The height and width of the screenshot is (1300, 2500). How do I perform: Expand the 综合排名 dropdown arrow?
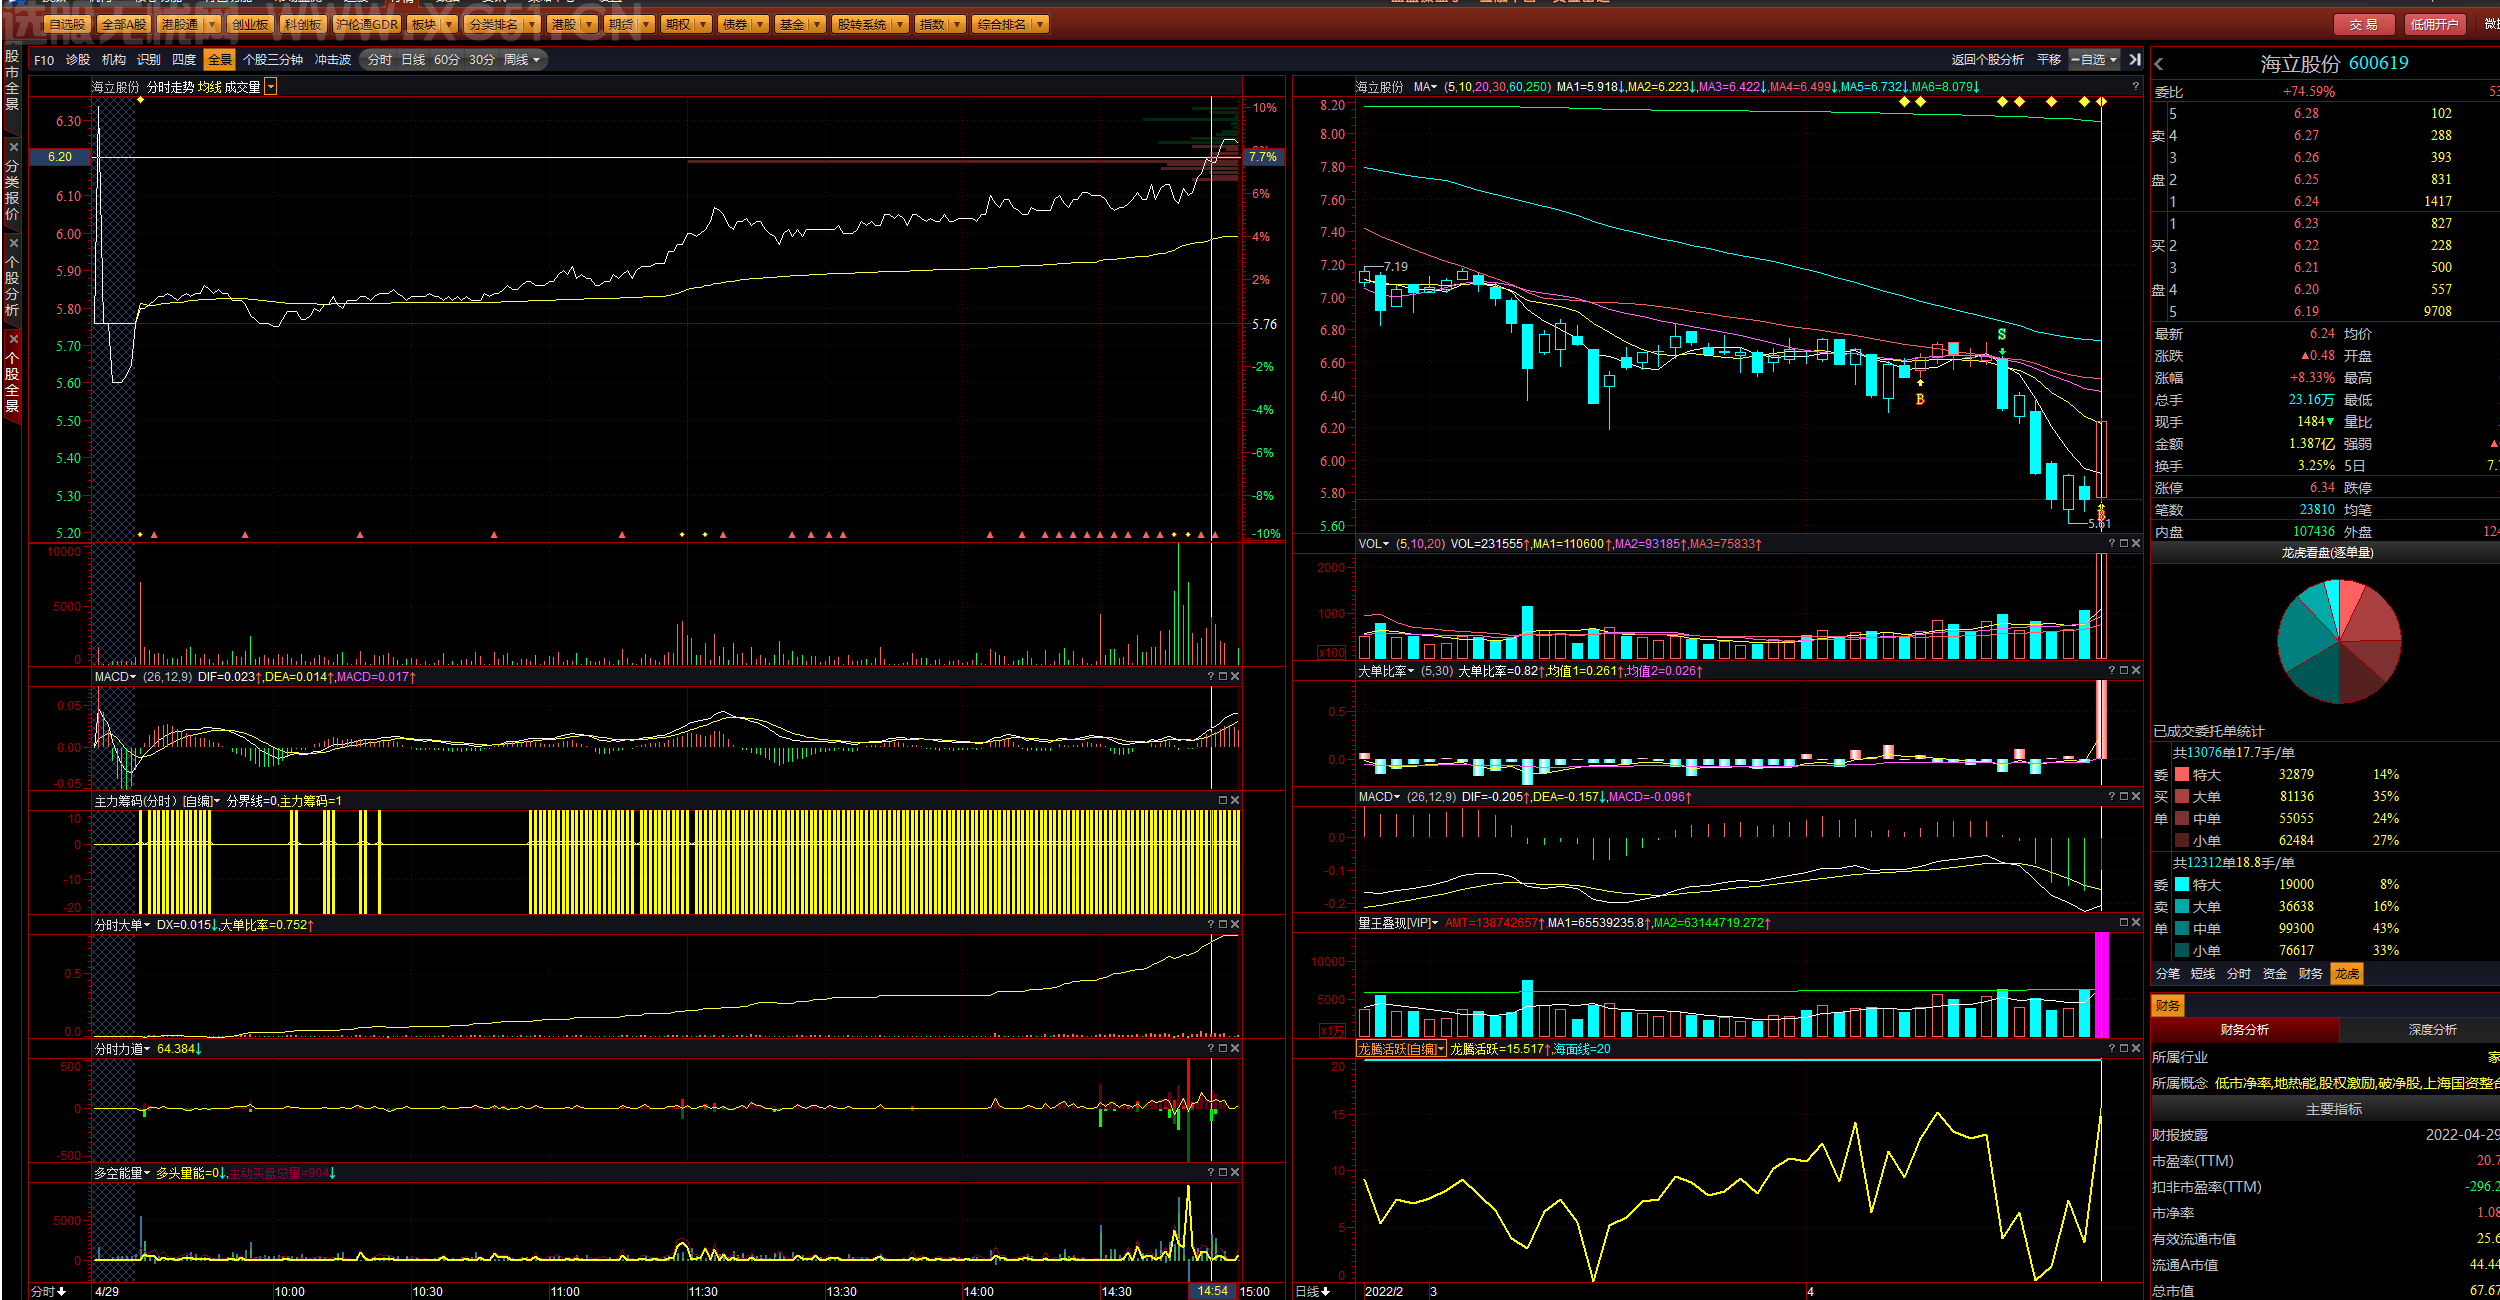pos(1040,24)
